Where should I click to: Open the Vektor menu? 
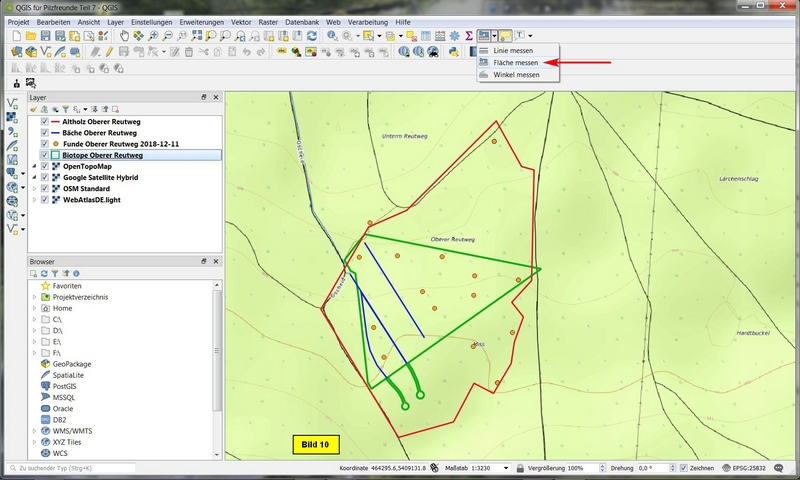point(243,21)
